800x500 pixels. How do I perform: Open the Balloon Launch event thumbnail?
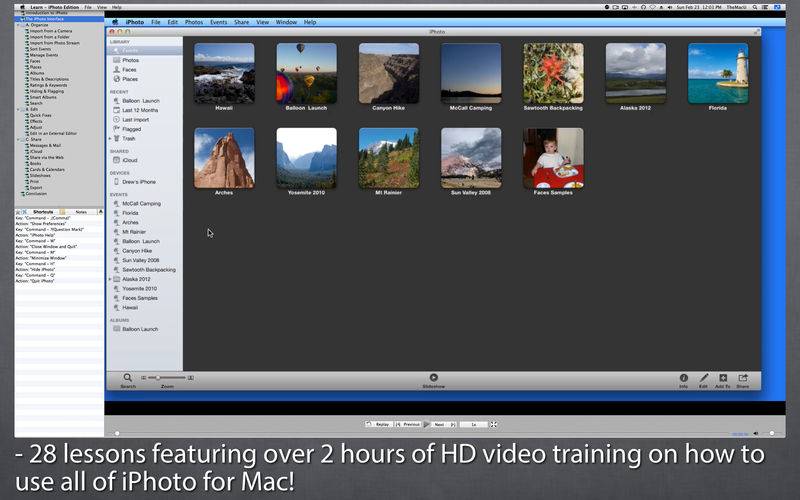pyautogui.click(x=307, y=73)
